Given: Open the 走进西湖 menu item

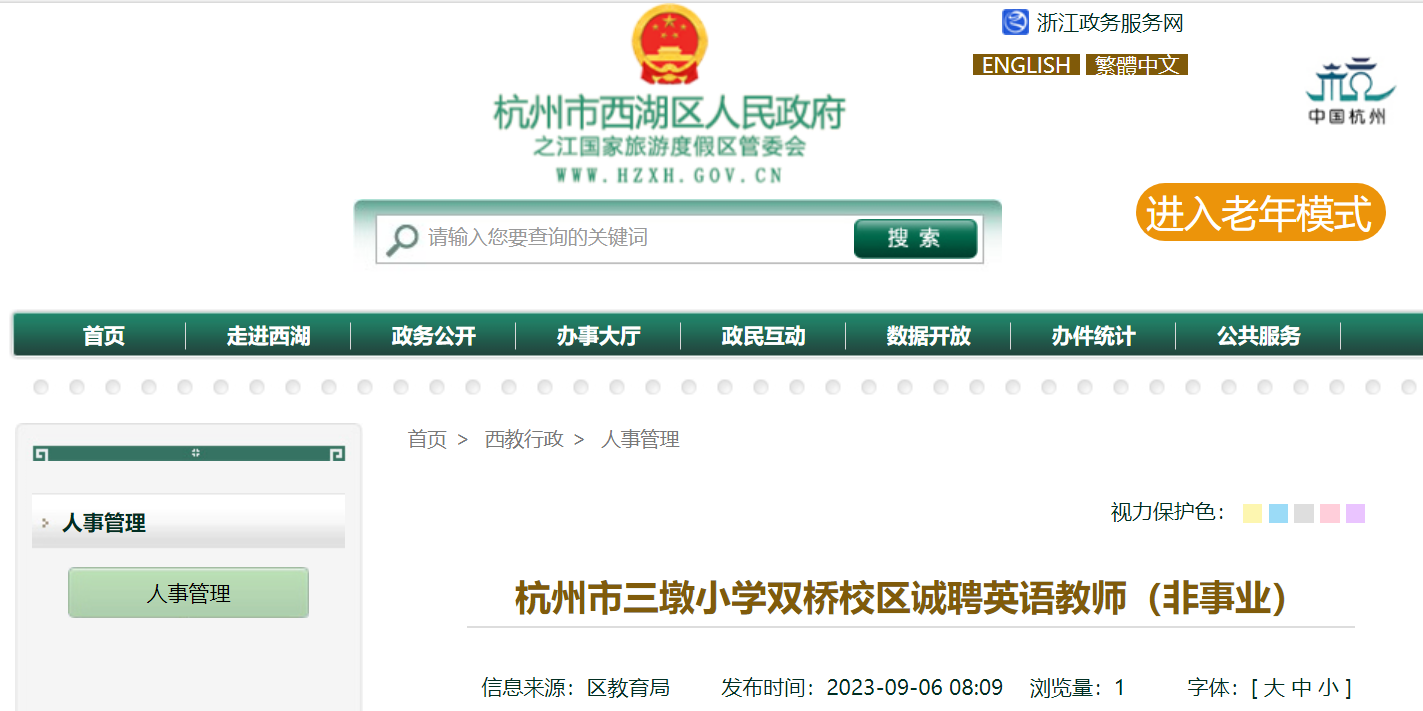Looking at the screenshot, I should [268, 336].
